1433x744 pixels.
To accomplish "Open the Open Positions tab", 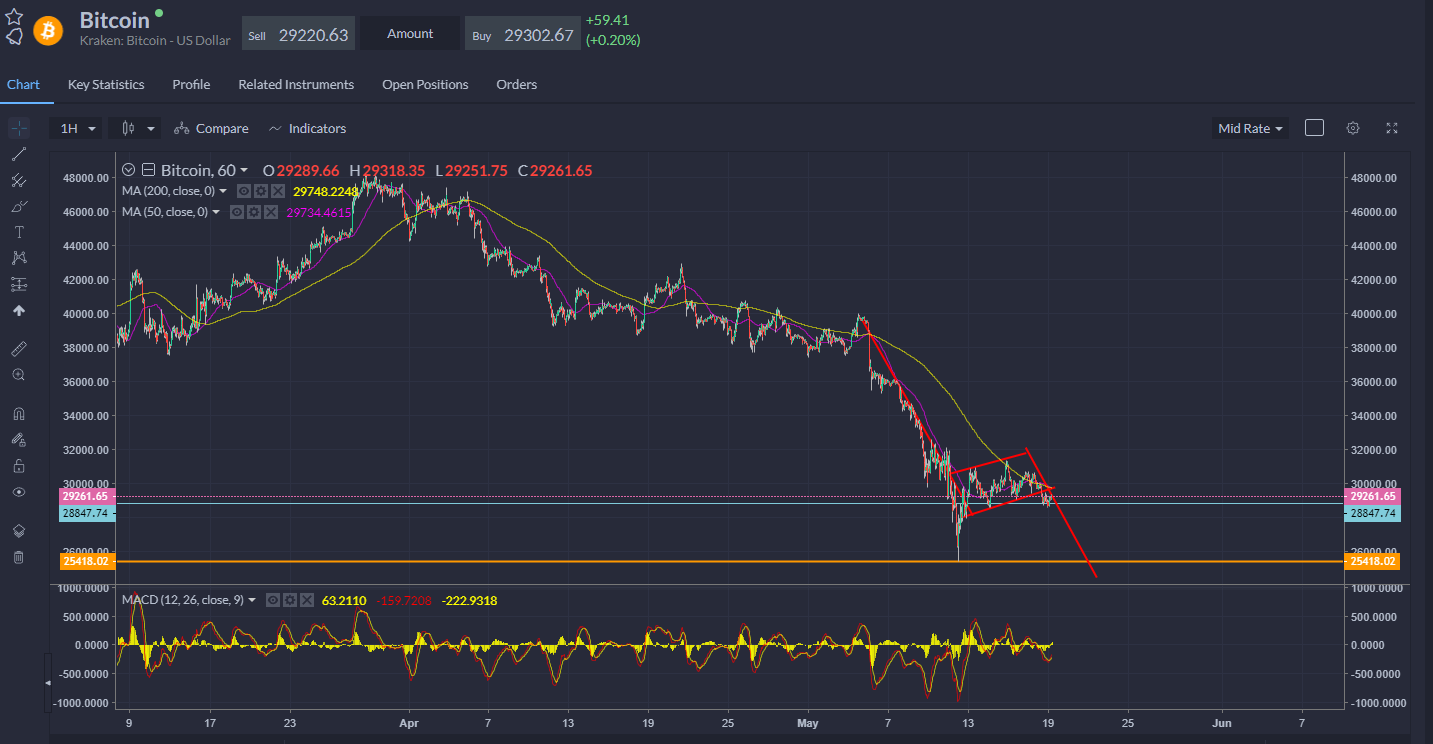I will [425, 85].
